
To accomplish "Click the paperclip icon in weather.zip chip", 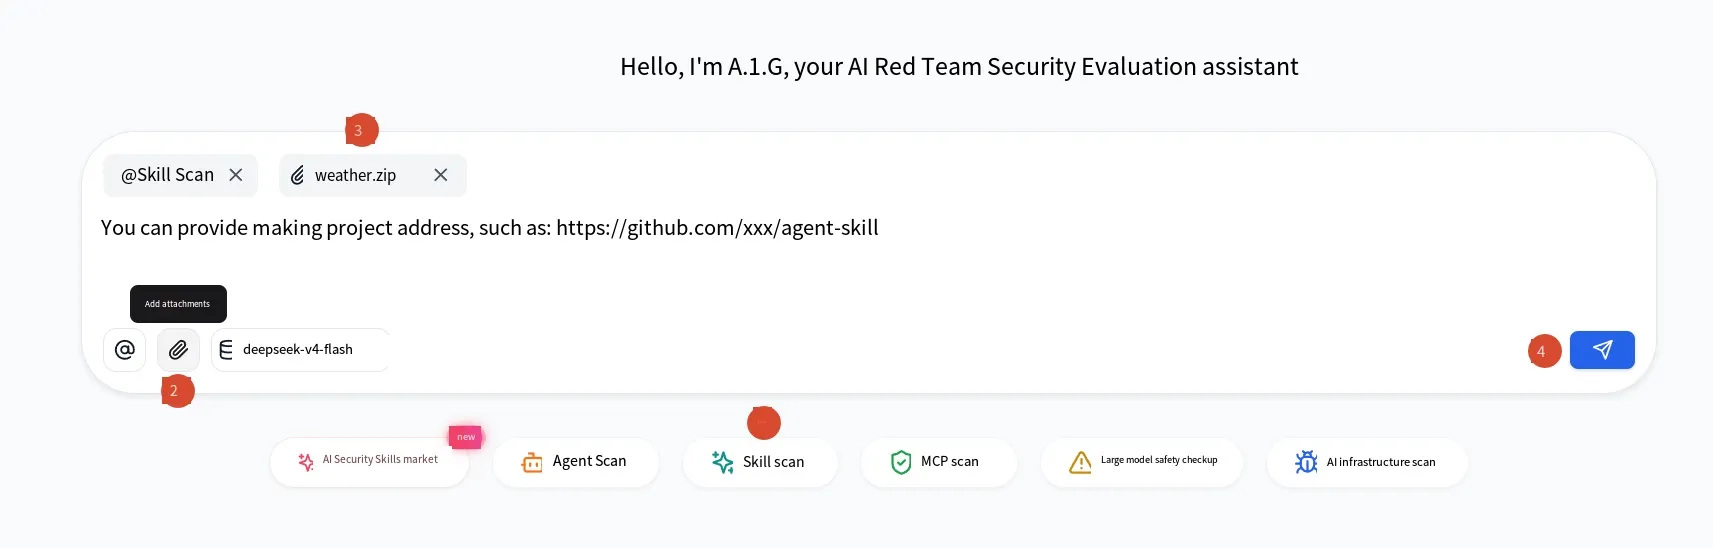I will tap(297, 176).
